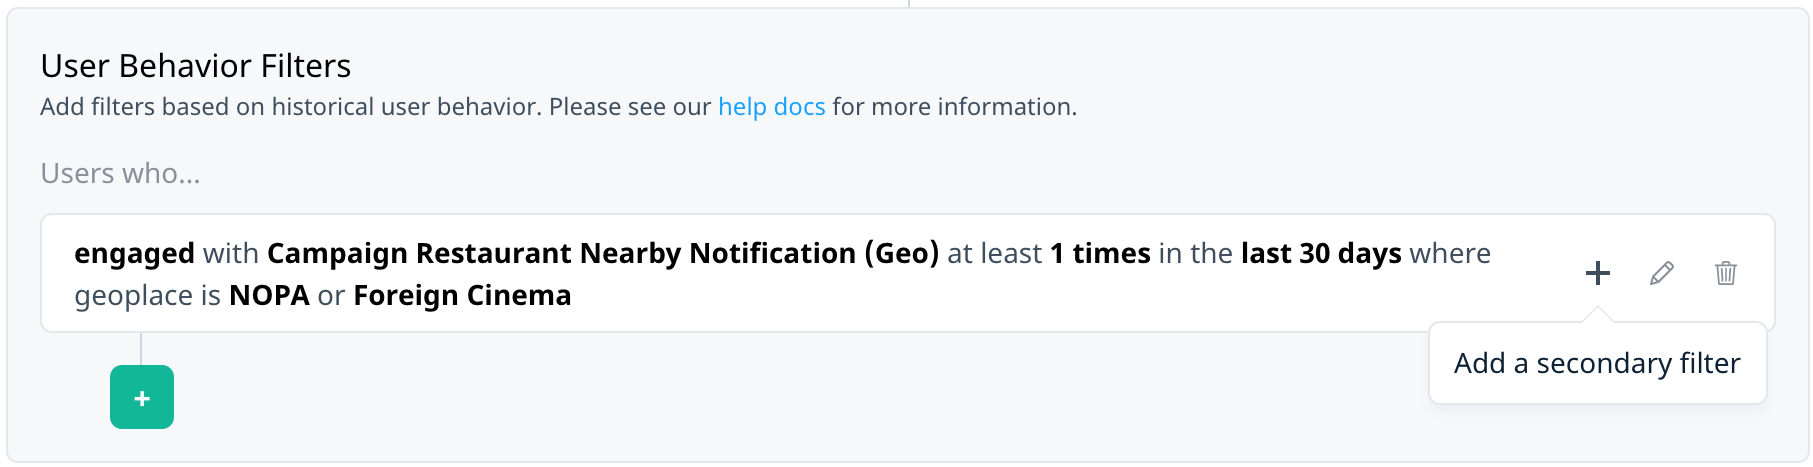Screen dimensions: 1813x467
Task: Select the 'engaged' filter keyword
Action: click(x=134, y=254)
